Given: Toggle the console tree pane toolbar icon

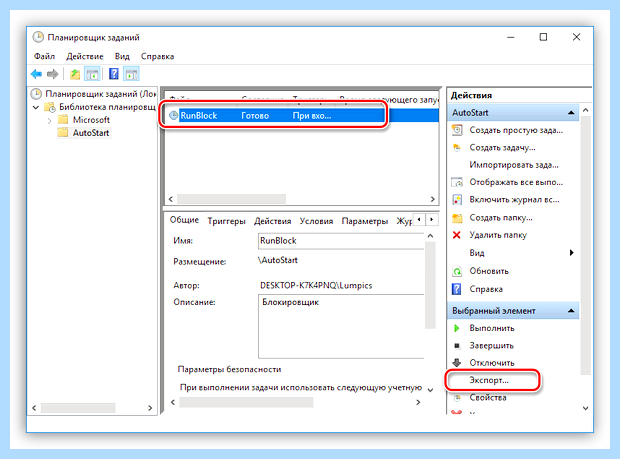Looking at the screenshot, I should click(93, 74).
